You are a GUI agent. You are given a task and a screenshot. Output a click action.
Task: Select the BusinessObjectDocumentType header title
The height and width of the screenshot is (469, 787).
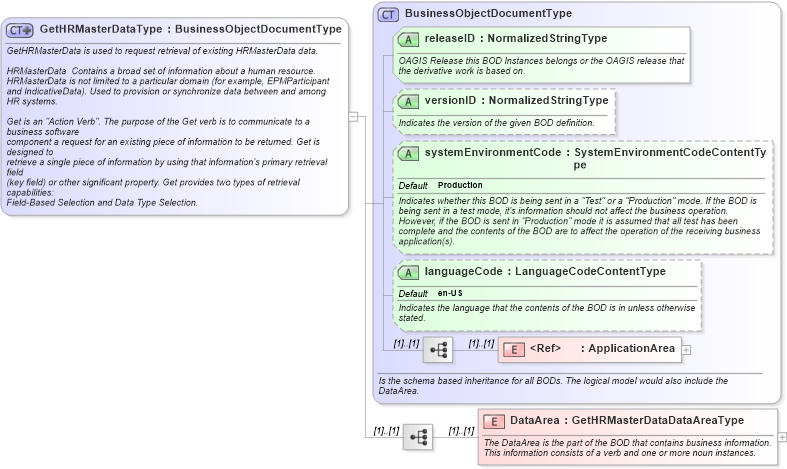(x=488, y=14)
